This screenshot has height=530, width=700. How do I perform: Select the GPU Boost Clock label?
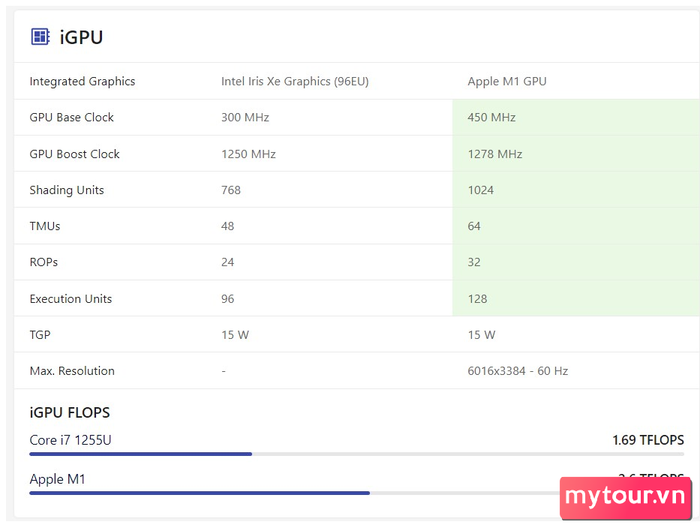click(x=75, y=154)
